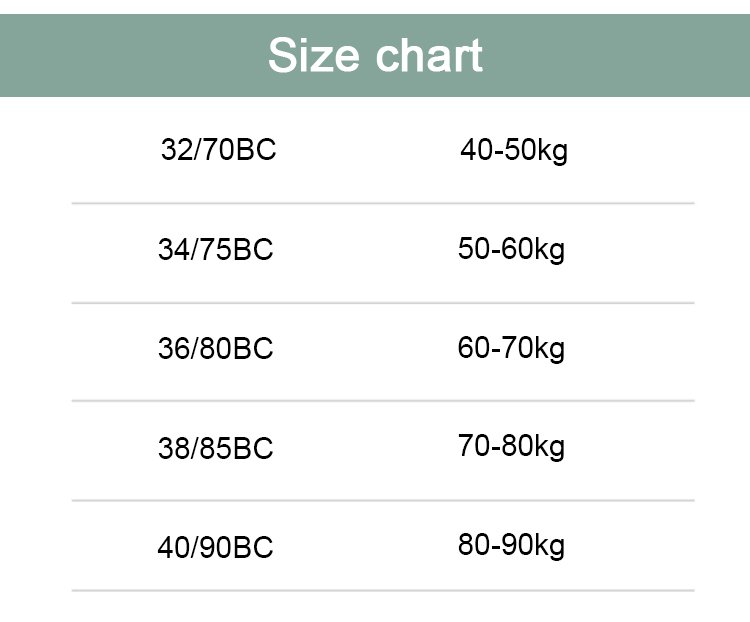The width and height of the screenshot is (750, 622).
Task: Select the 34/75BC size label
Action: point(215,249)
